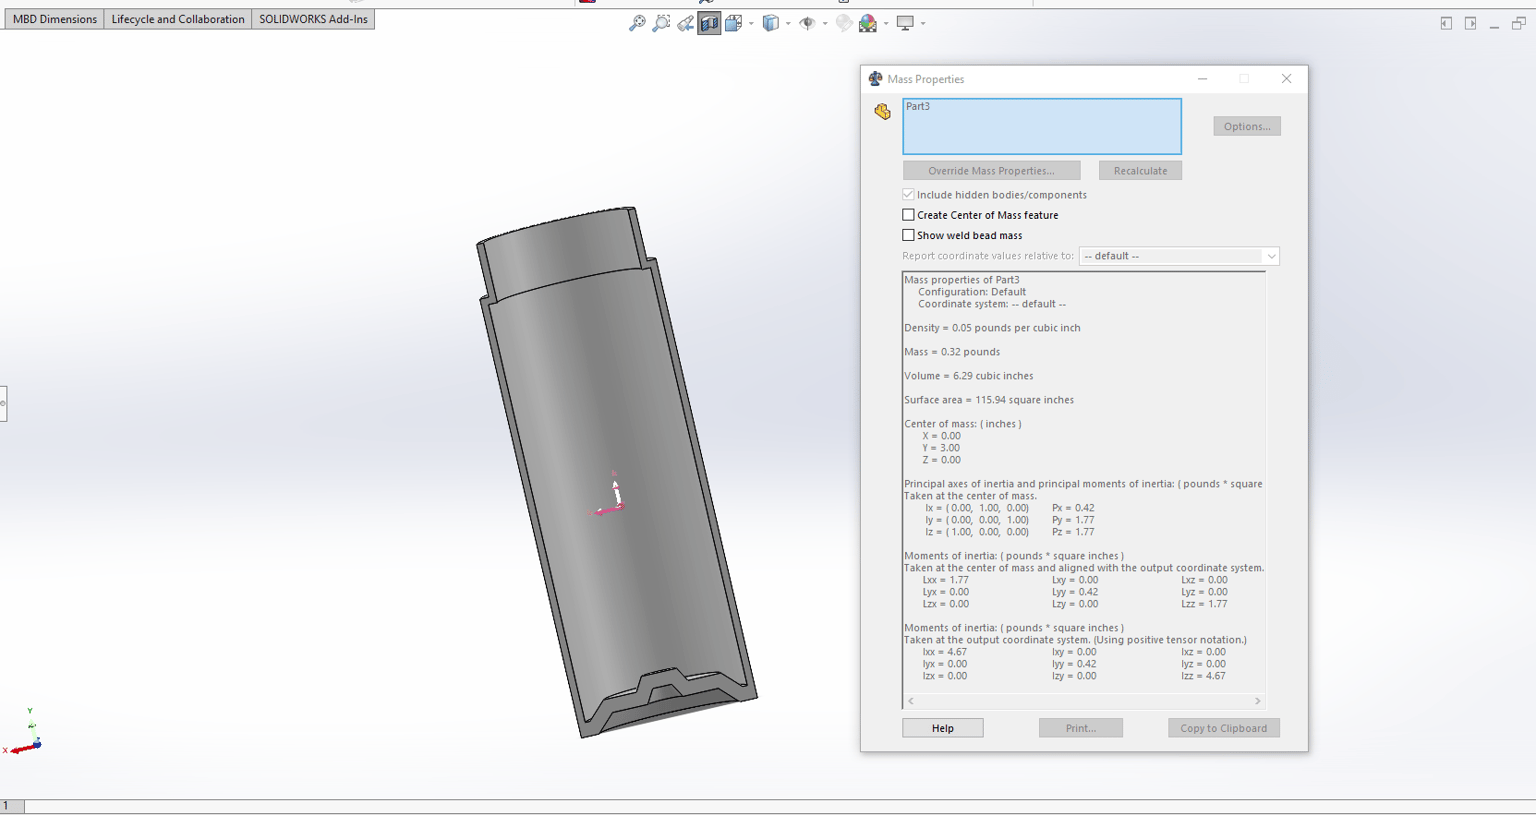
Task: Open the Hide/Show Items dropdown arrow
Action: tap(825, 23)
